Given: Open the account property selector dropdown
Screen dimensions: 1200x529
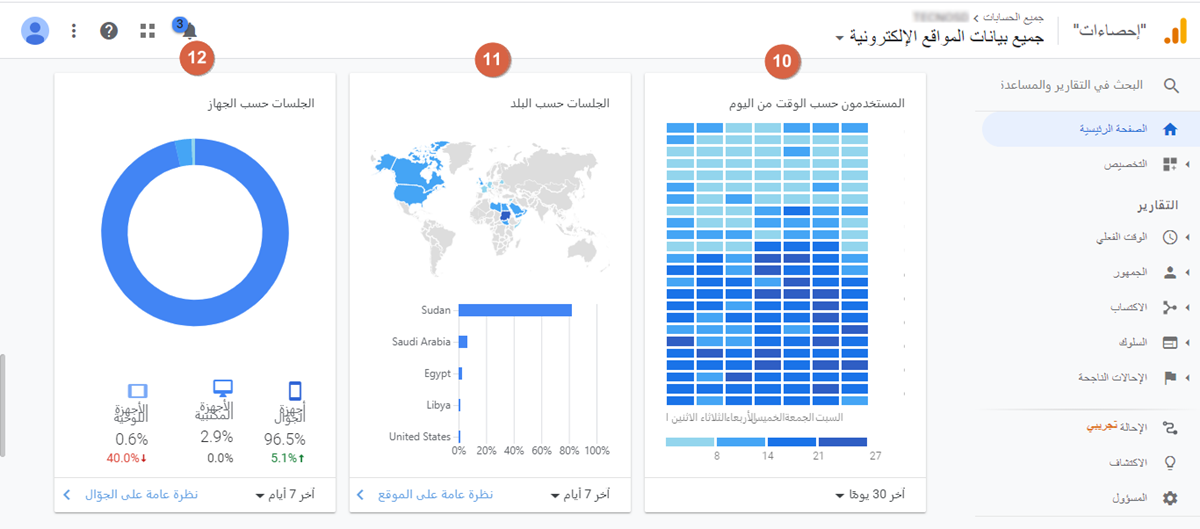Looking at the screenshot, I should pos(943,38).
